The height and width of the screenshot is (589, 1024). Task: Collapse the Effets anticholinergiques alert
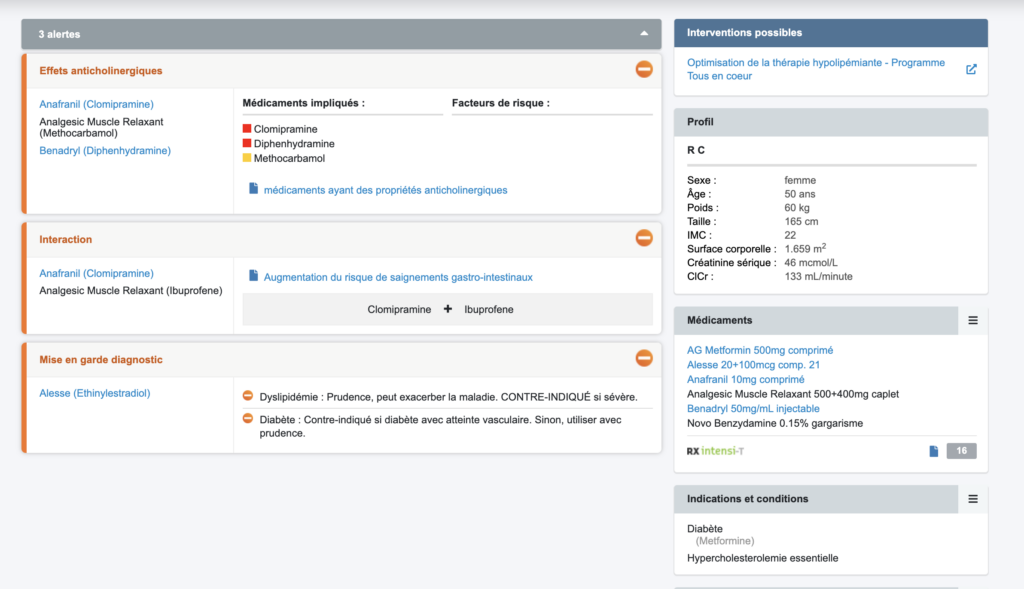[x=644, y=69]
